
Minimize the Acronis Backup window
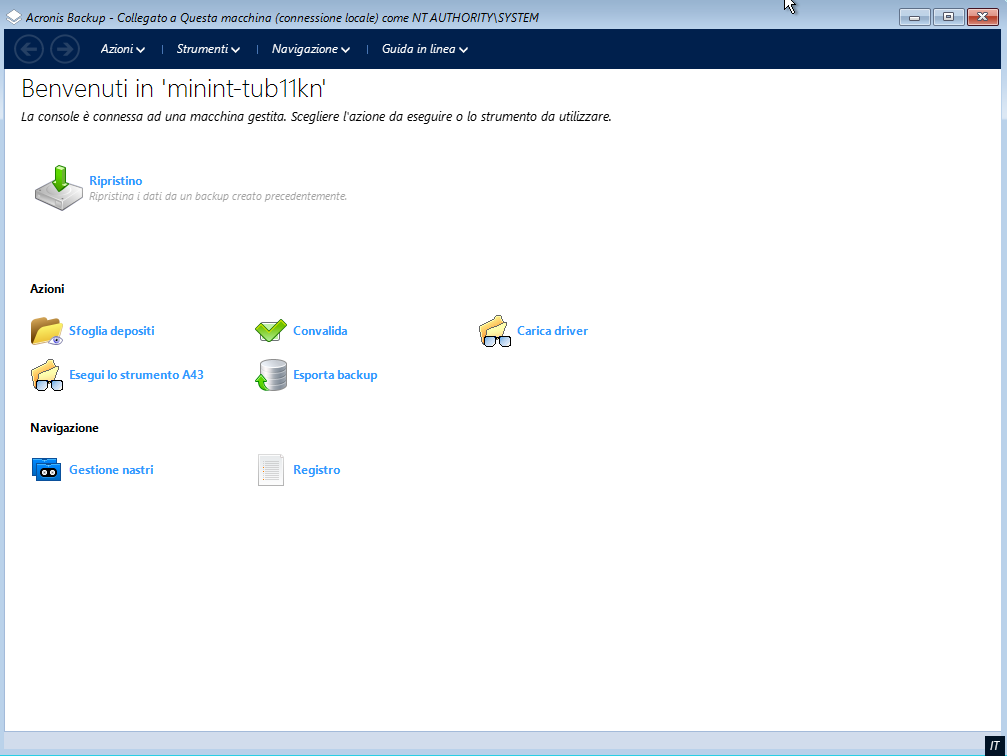[x=915, y=17]
